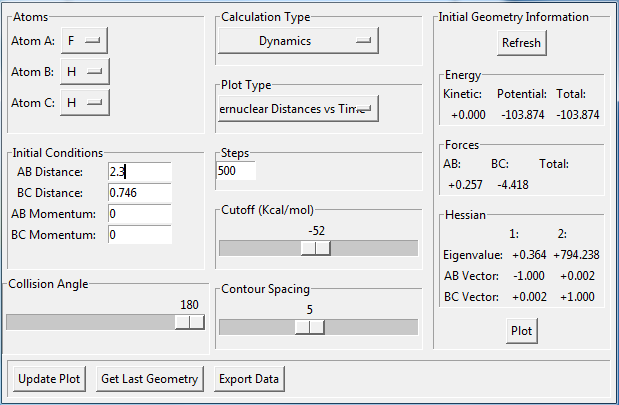
Task: Click the Cutoff (Kcal/mol) slider handle
Action: 316,248
